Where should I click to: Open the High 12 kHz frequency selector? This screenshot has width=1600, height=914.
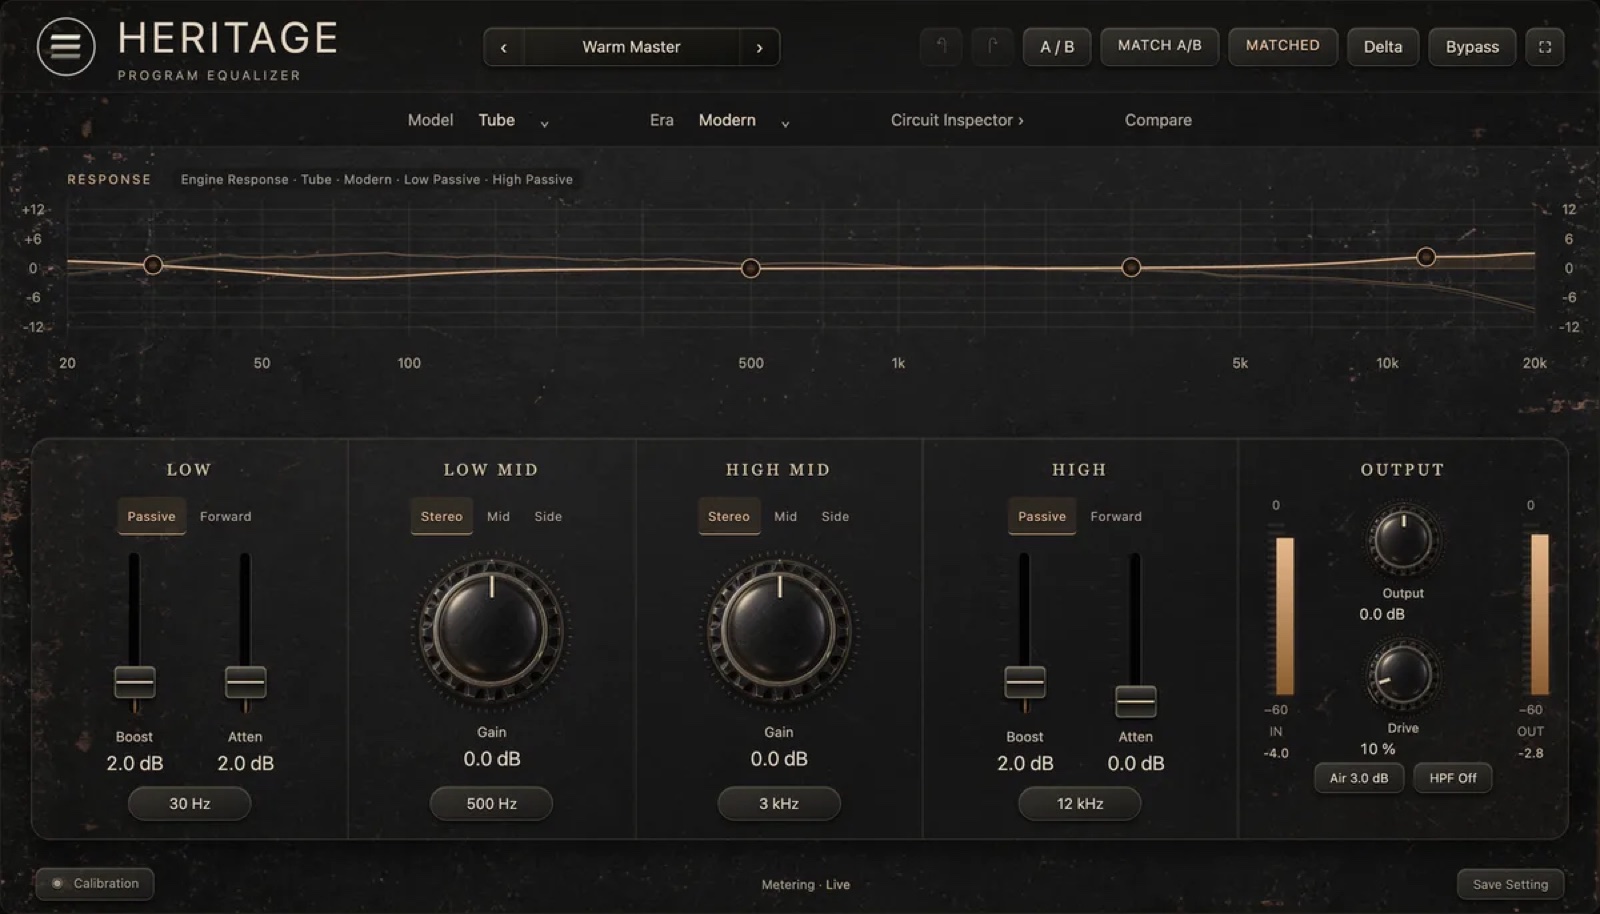[x=1080, y=803]
